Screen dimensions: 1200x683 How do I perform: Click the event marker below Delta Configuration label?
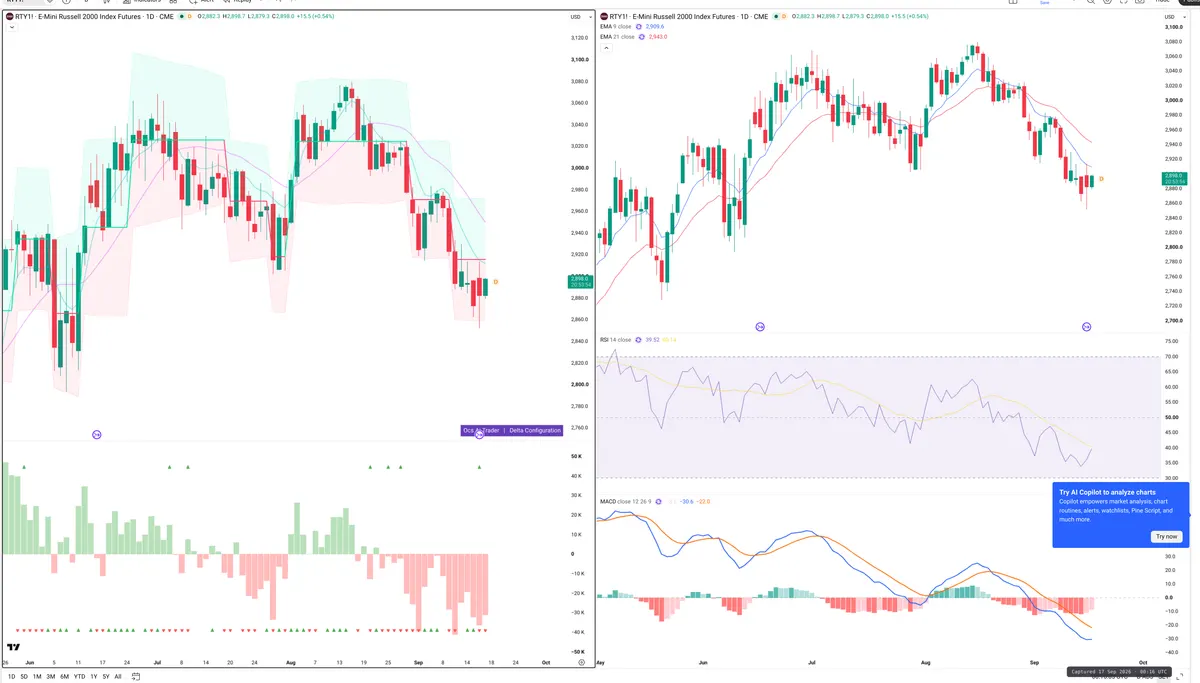(479, 434)
